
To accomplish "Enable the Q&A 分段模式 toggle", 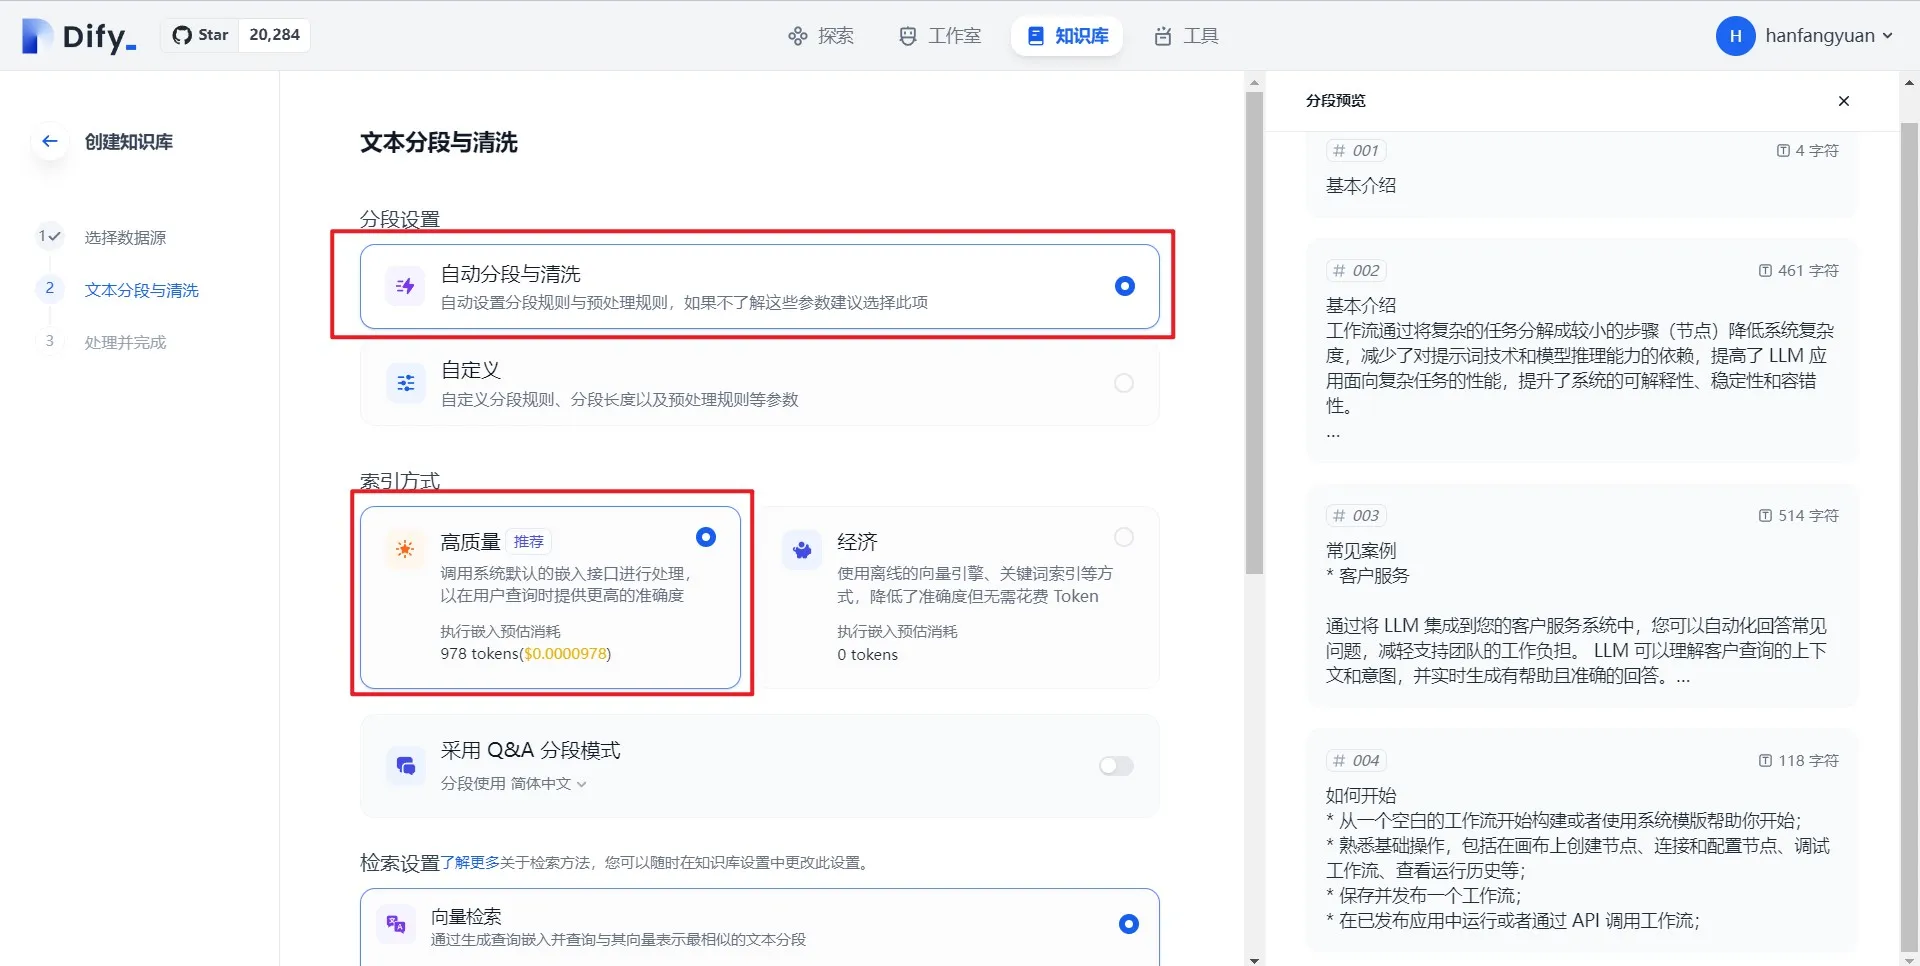I will [x=1116, y=766].
